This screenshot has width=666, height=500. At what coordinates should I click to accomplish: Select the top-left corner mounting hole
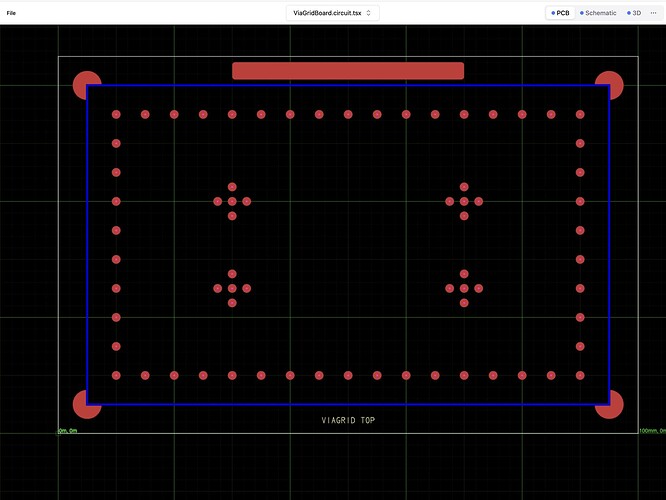click(87, 85)
